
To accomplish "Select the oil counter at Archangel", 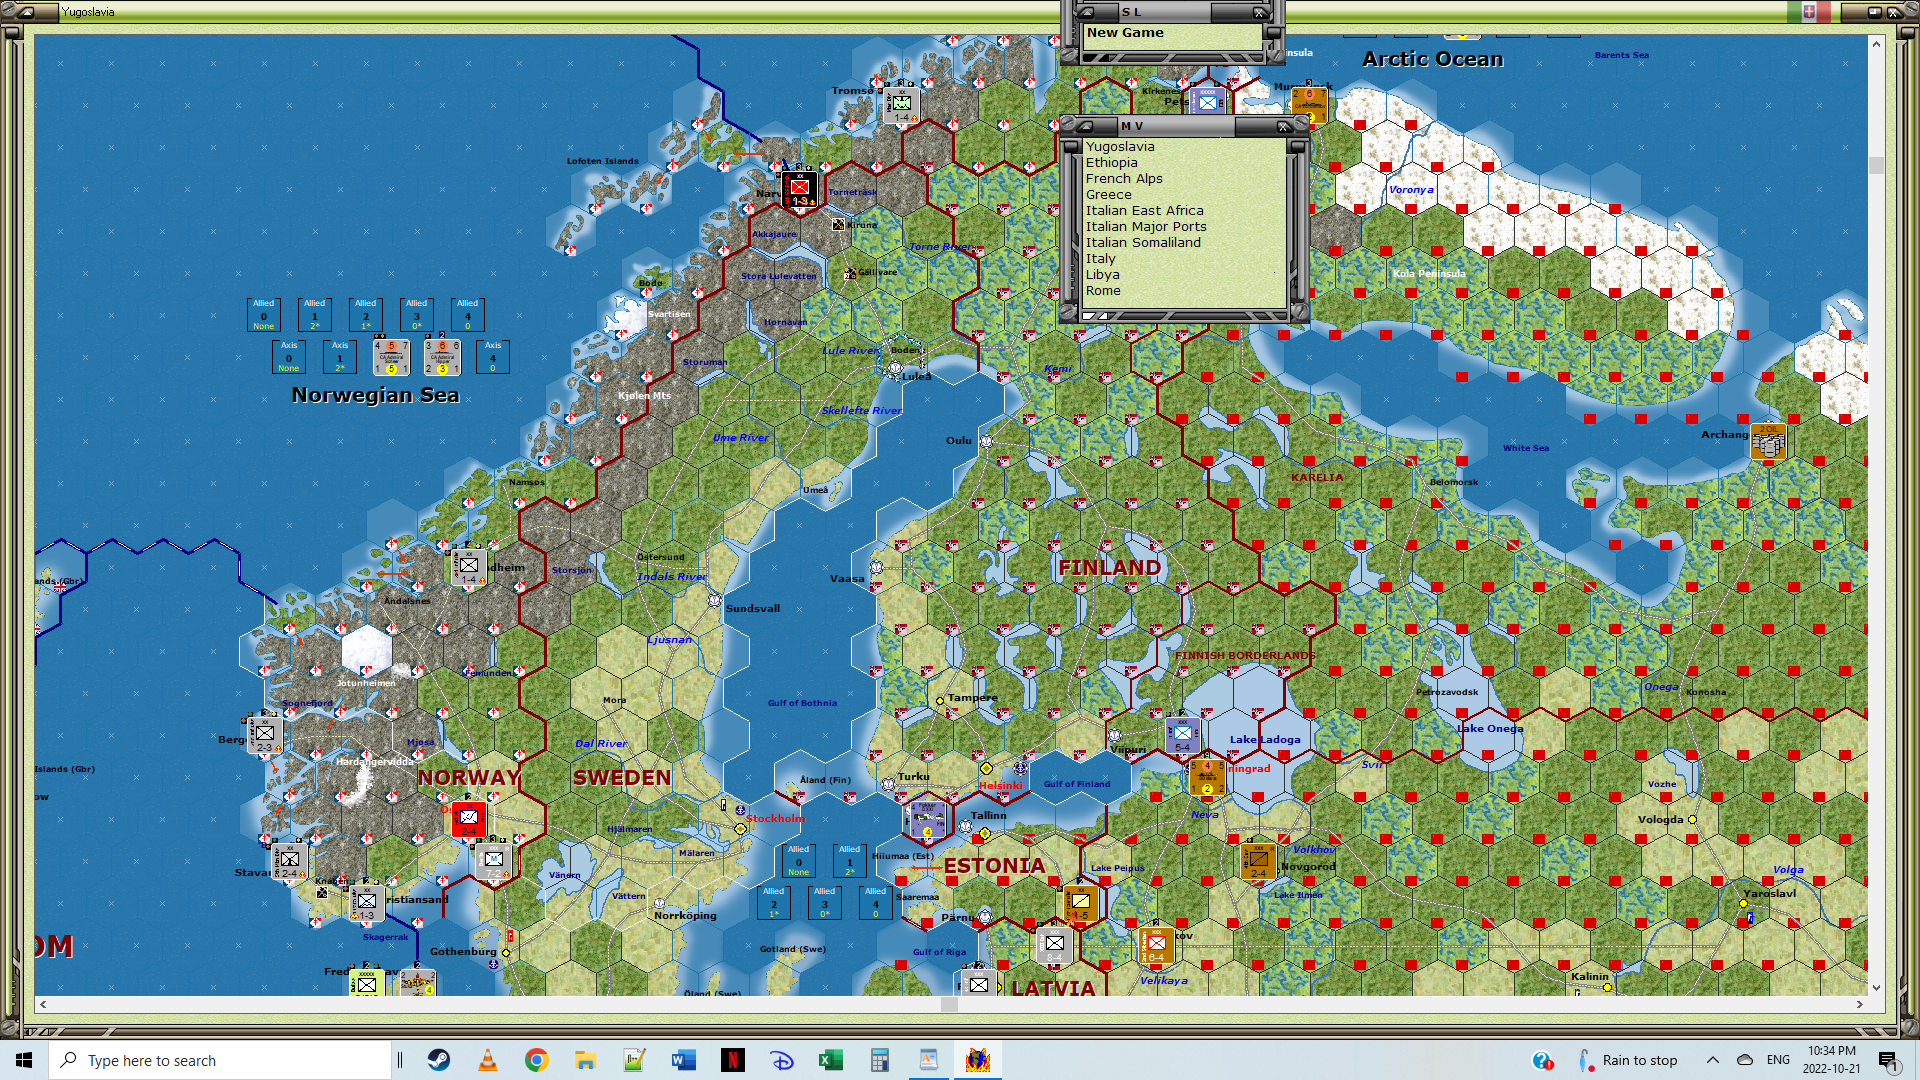I will pyautogui.click(x=1768, y=442).
